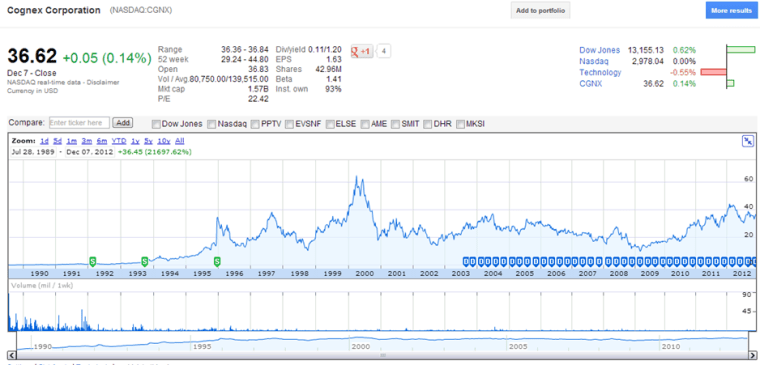Click the Mkt cap value 1.57B
The height and width of the screenshot is (365, 760).
pyautogui.click(x=258, y=89)
